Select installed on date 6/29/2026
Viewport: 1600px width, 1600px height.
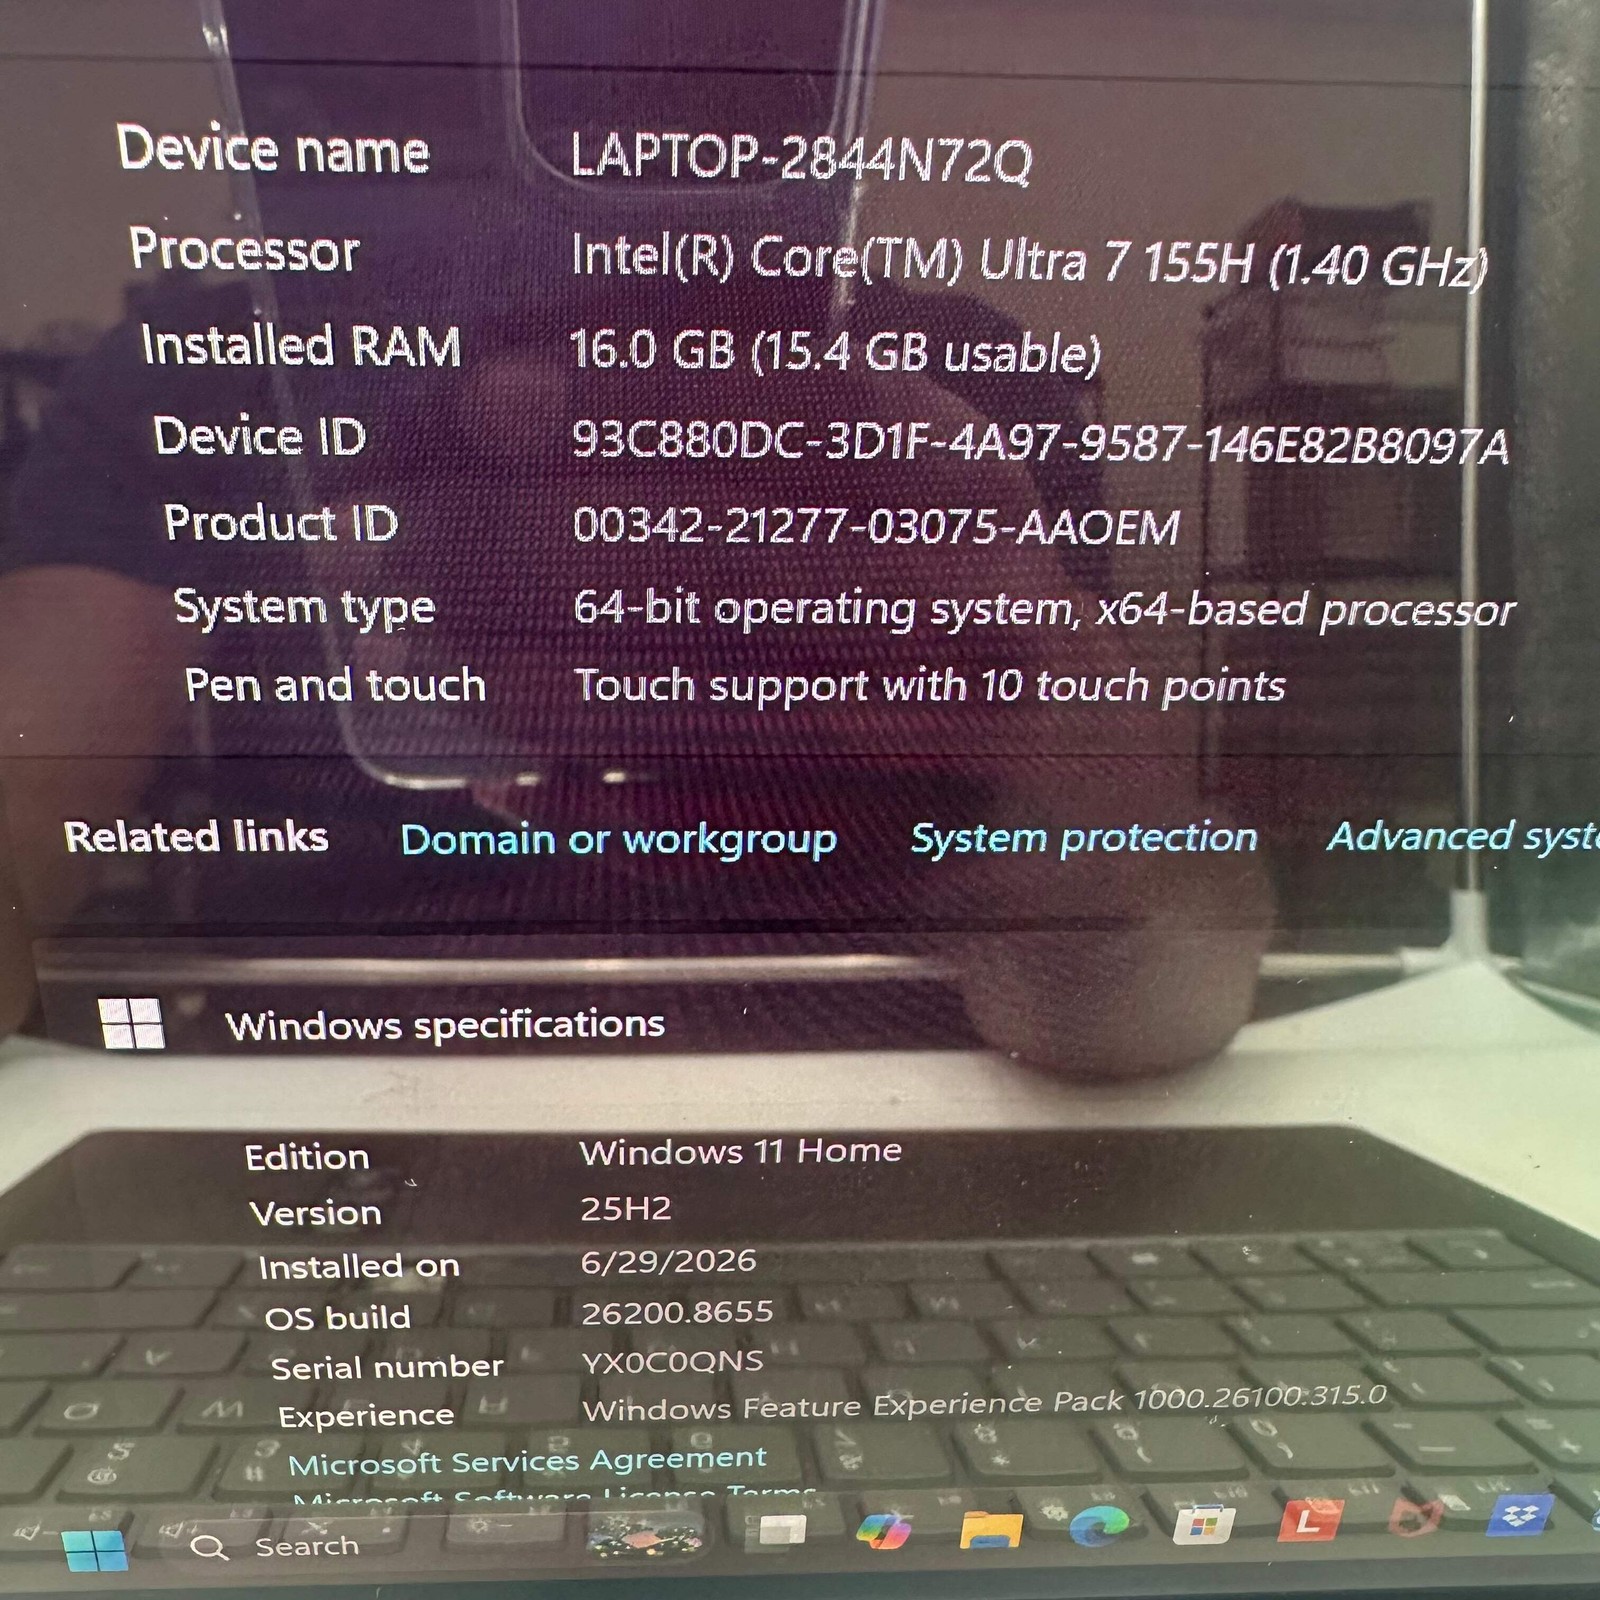click(x=668, y=1261)
